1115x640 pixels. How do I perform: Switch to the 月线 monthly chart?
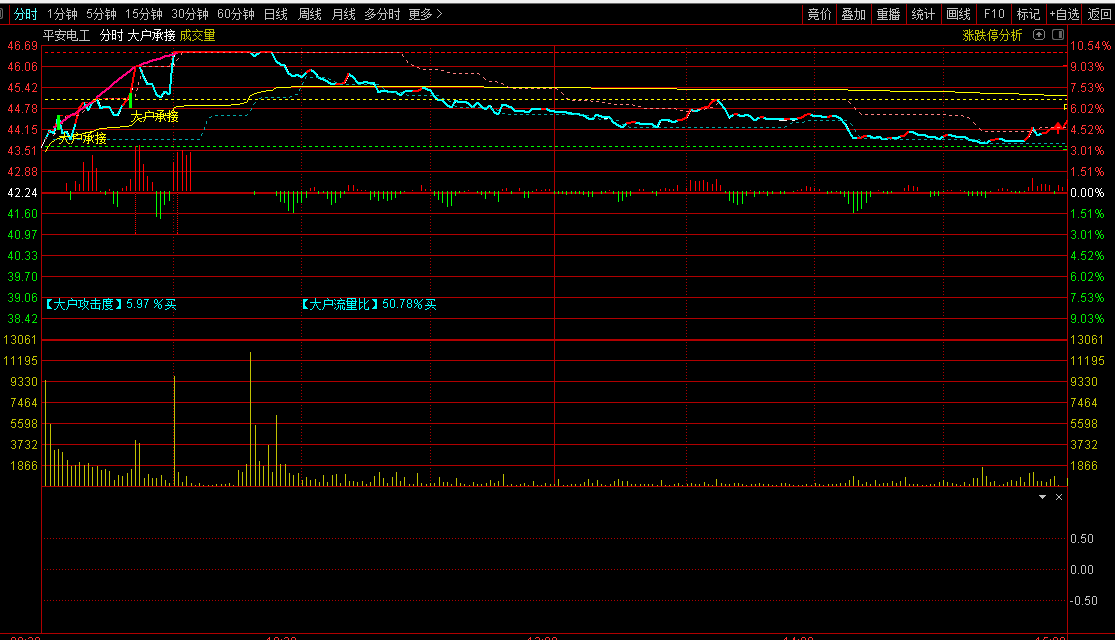[343, 14]
